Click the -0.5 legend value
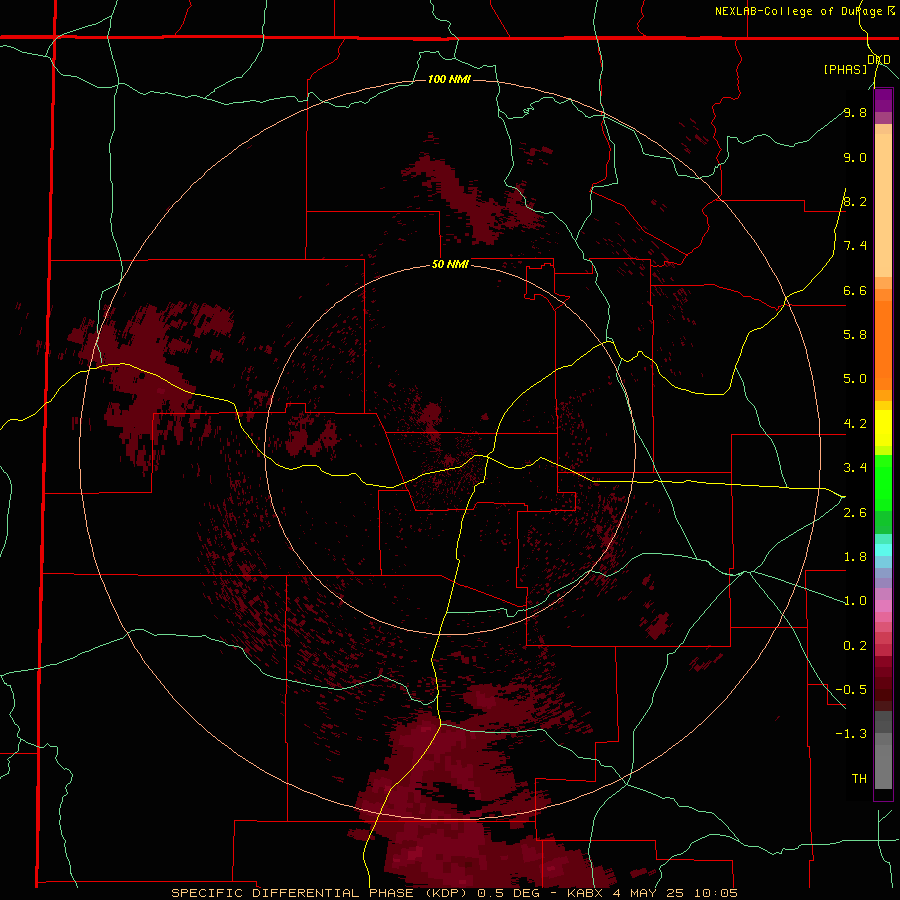The width and height of the screenshot is (900, 900). (851, 690)
